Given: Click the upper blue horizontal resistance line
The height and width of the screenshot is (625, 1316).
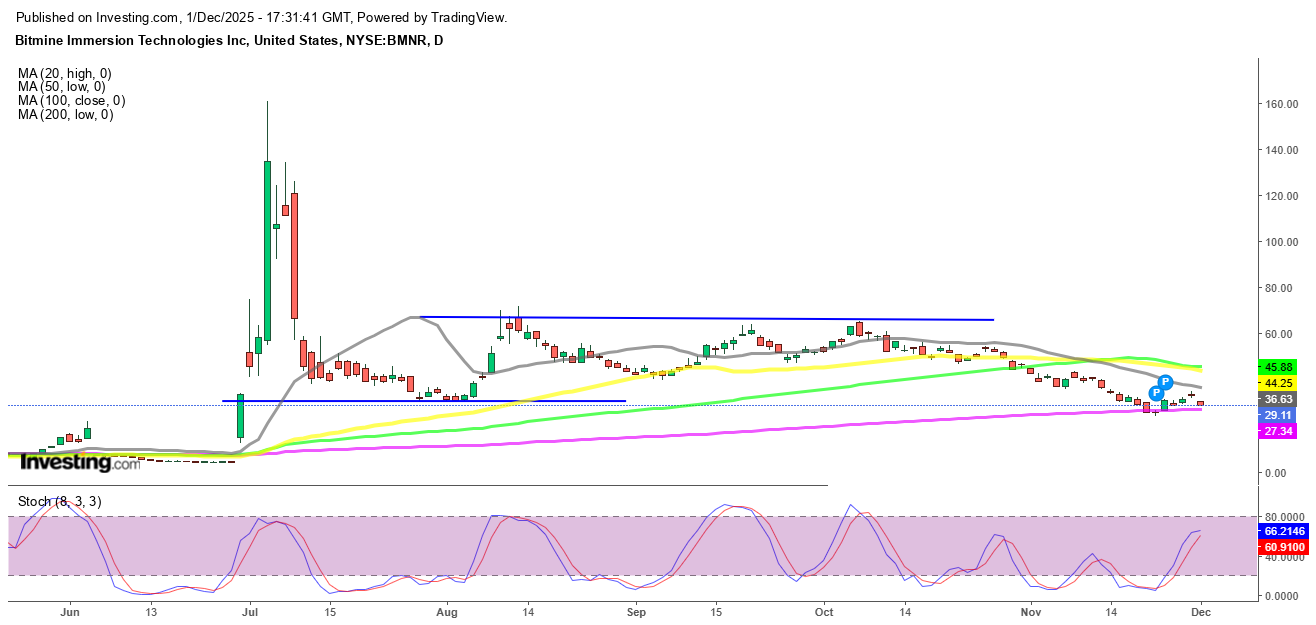Looking at the screenshot, I should 700,318.
